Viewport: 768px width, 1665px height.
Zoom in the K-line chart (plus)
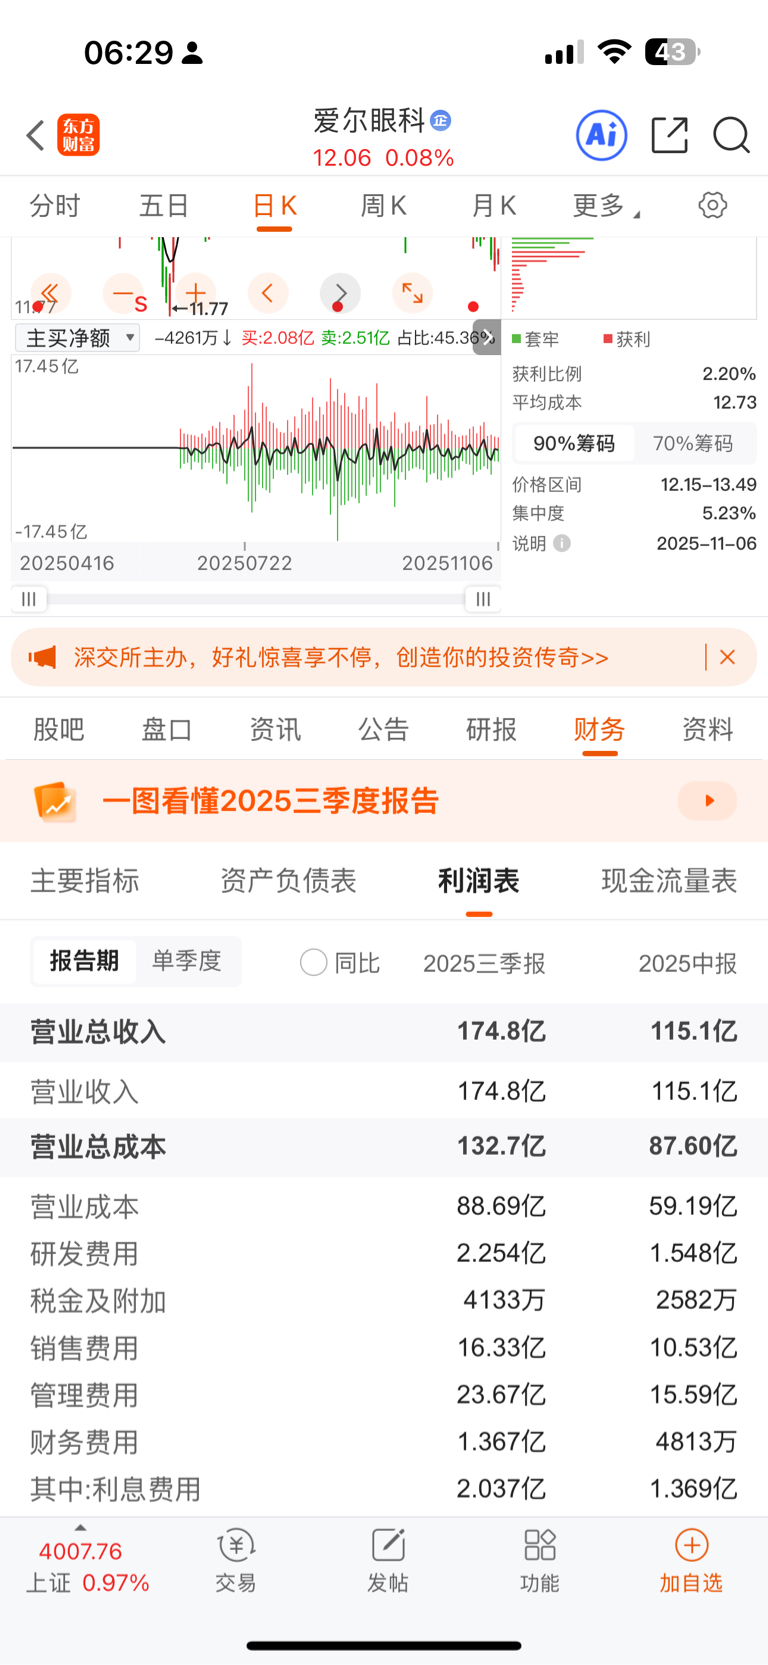click(x=196, y=293)
